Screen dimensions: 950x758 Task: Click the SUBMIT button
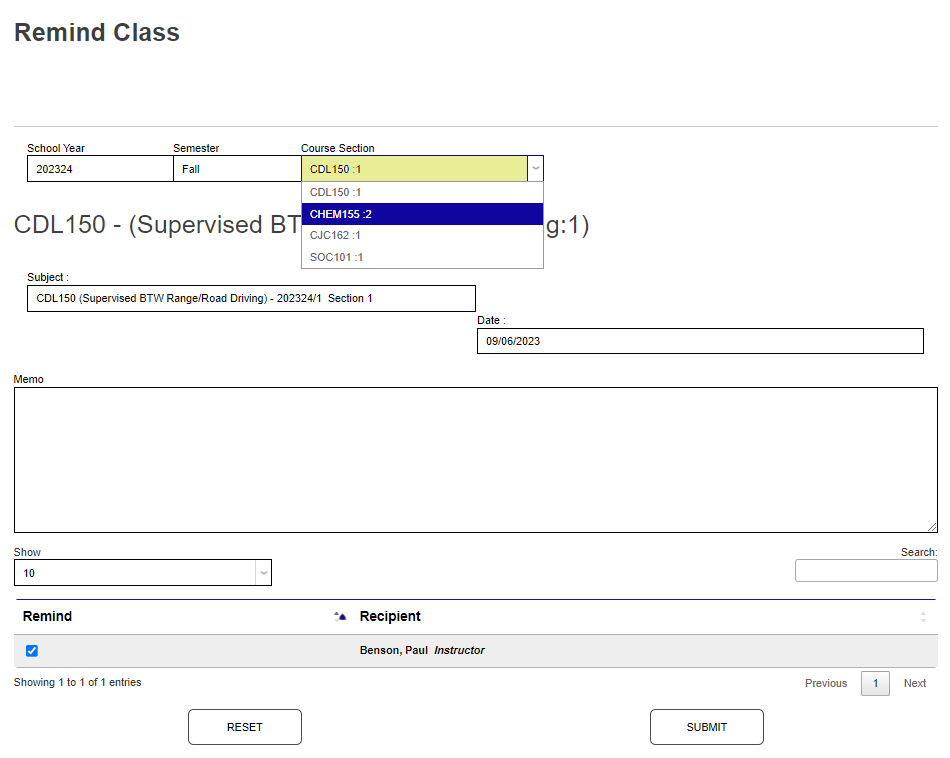(706, 727)
